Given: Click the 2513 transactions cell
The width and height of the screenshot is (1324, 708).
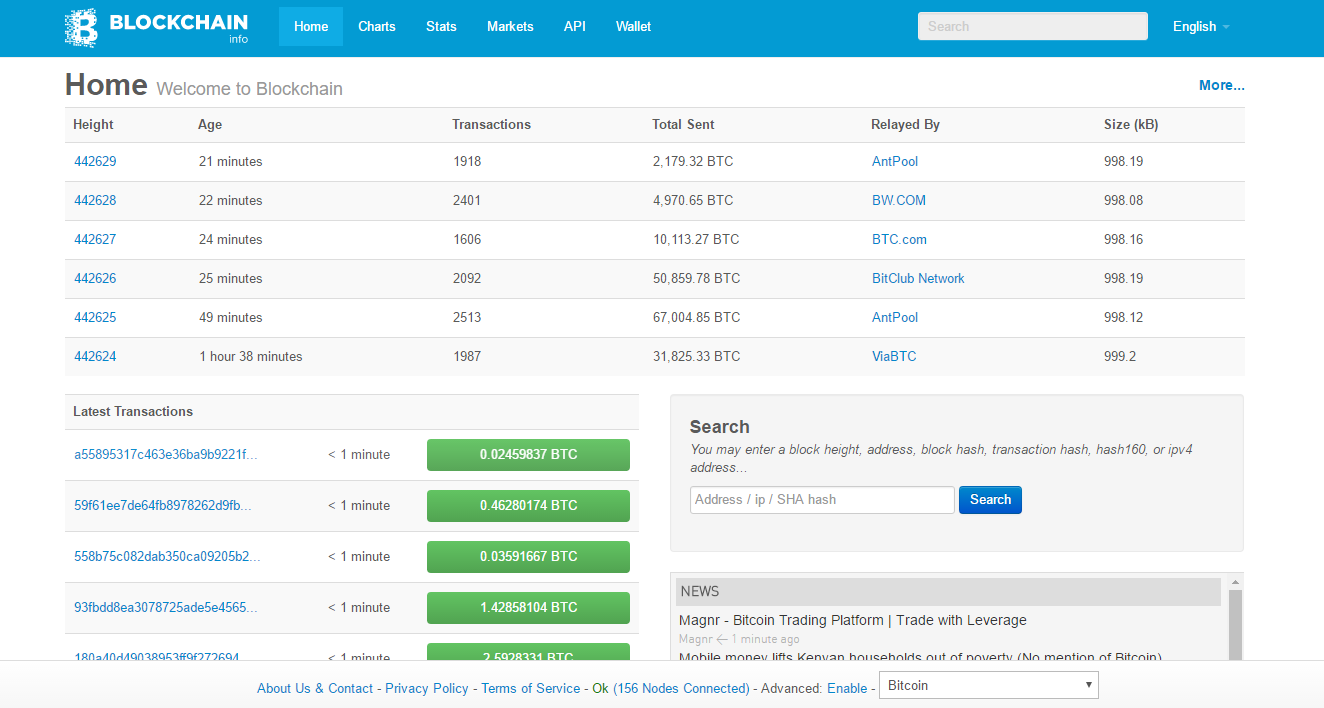Looking at the screenshot, I should click(x=467, y=317).
